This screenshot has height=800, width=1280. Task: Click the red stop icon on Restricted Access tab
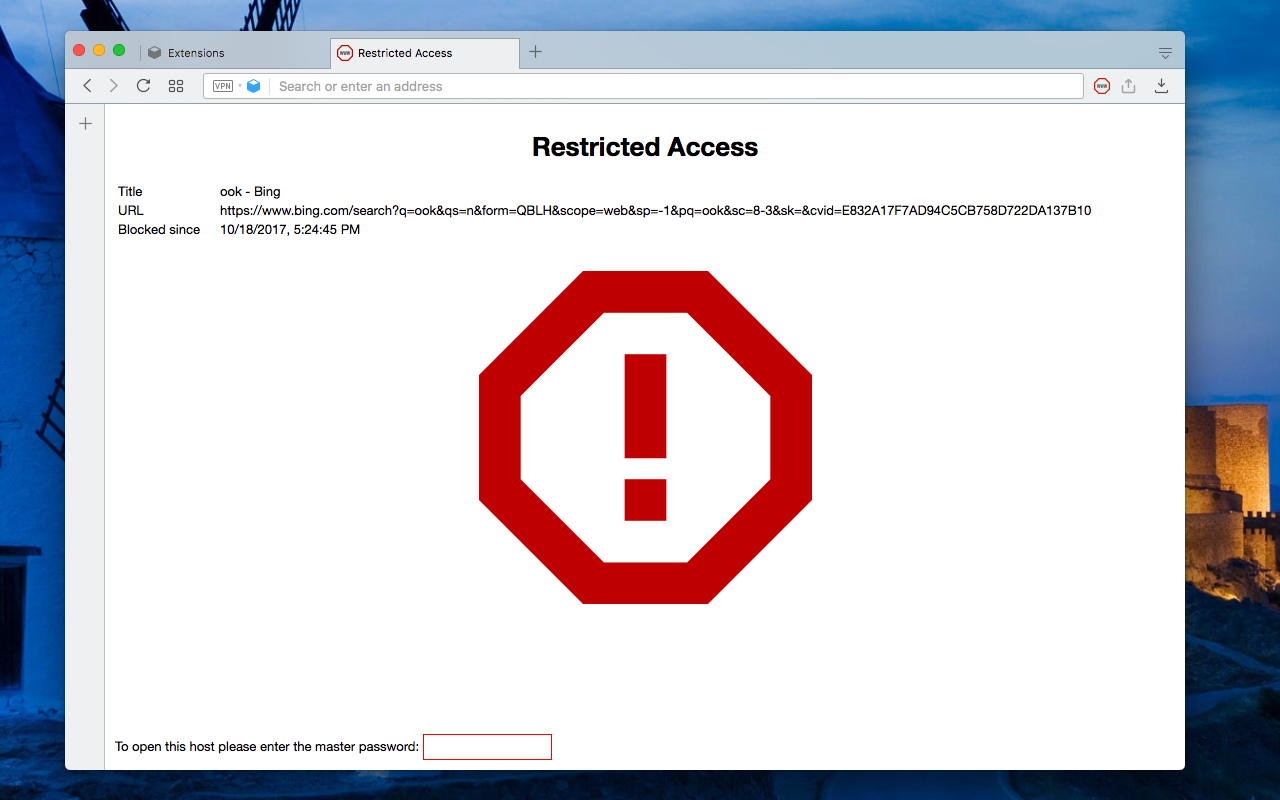pos(344,52)
